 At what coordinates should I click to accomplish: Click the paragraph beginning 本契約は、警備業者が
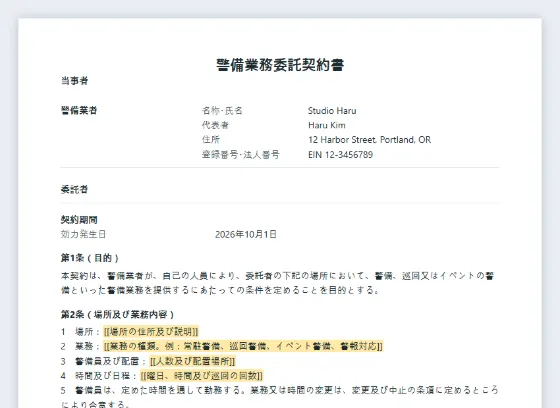coord(278,283)
